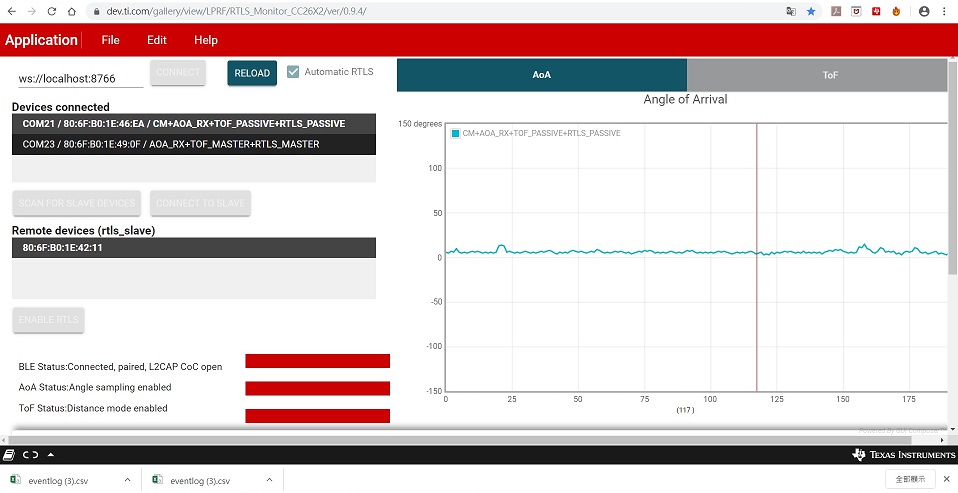958x493 pixels.
Task: Click the teal legend swatch in chart
Action: [455, 133]
